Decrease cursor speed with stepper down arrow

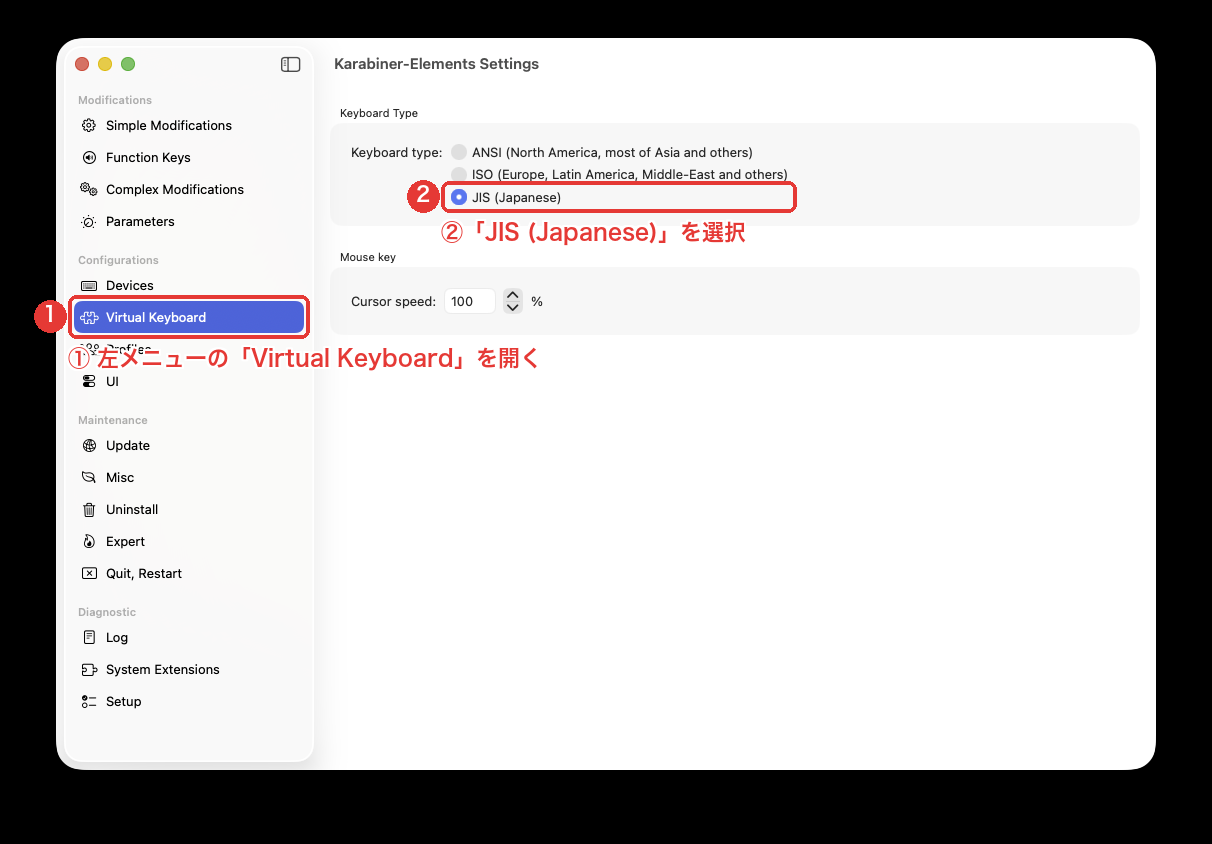point(513,307)
